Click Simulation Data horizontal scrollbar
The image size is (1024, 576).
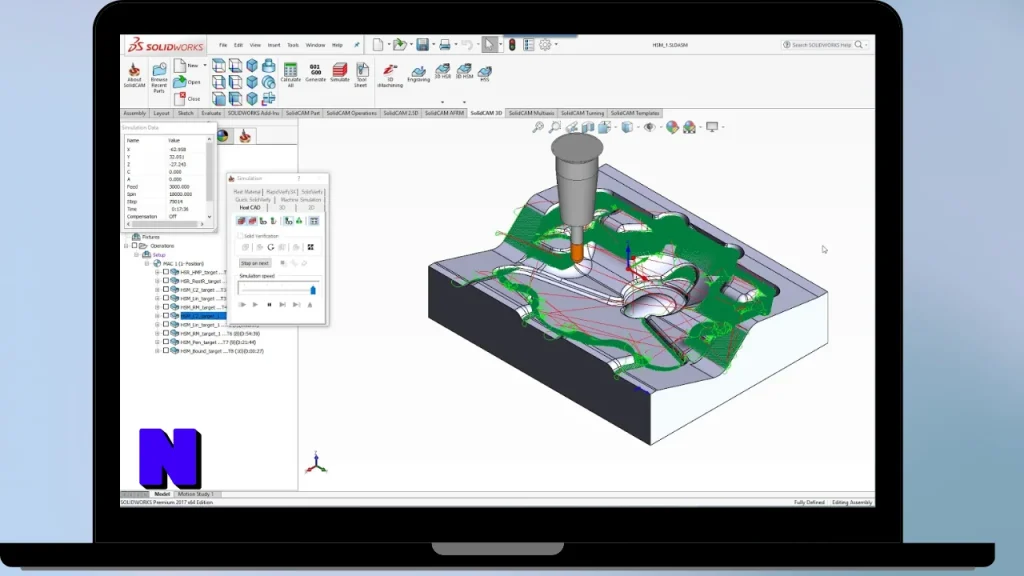(x=165, y=224)
